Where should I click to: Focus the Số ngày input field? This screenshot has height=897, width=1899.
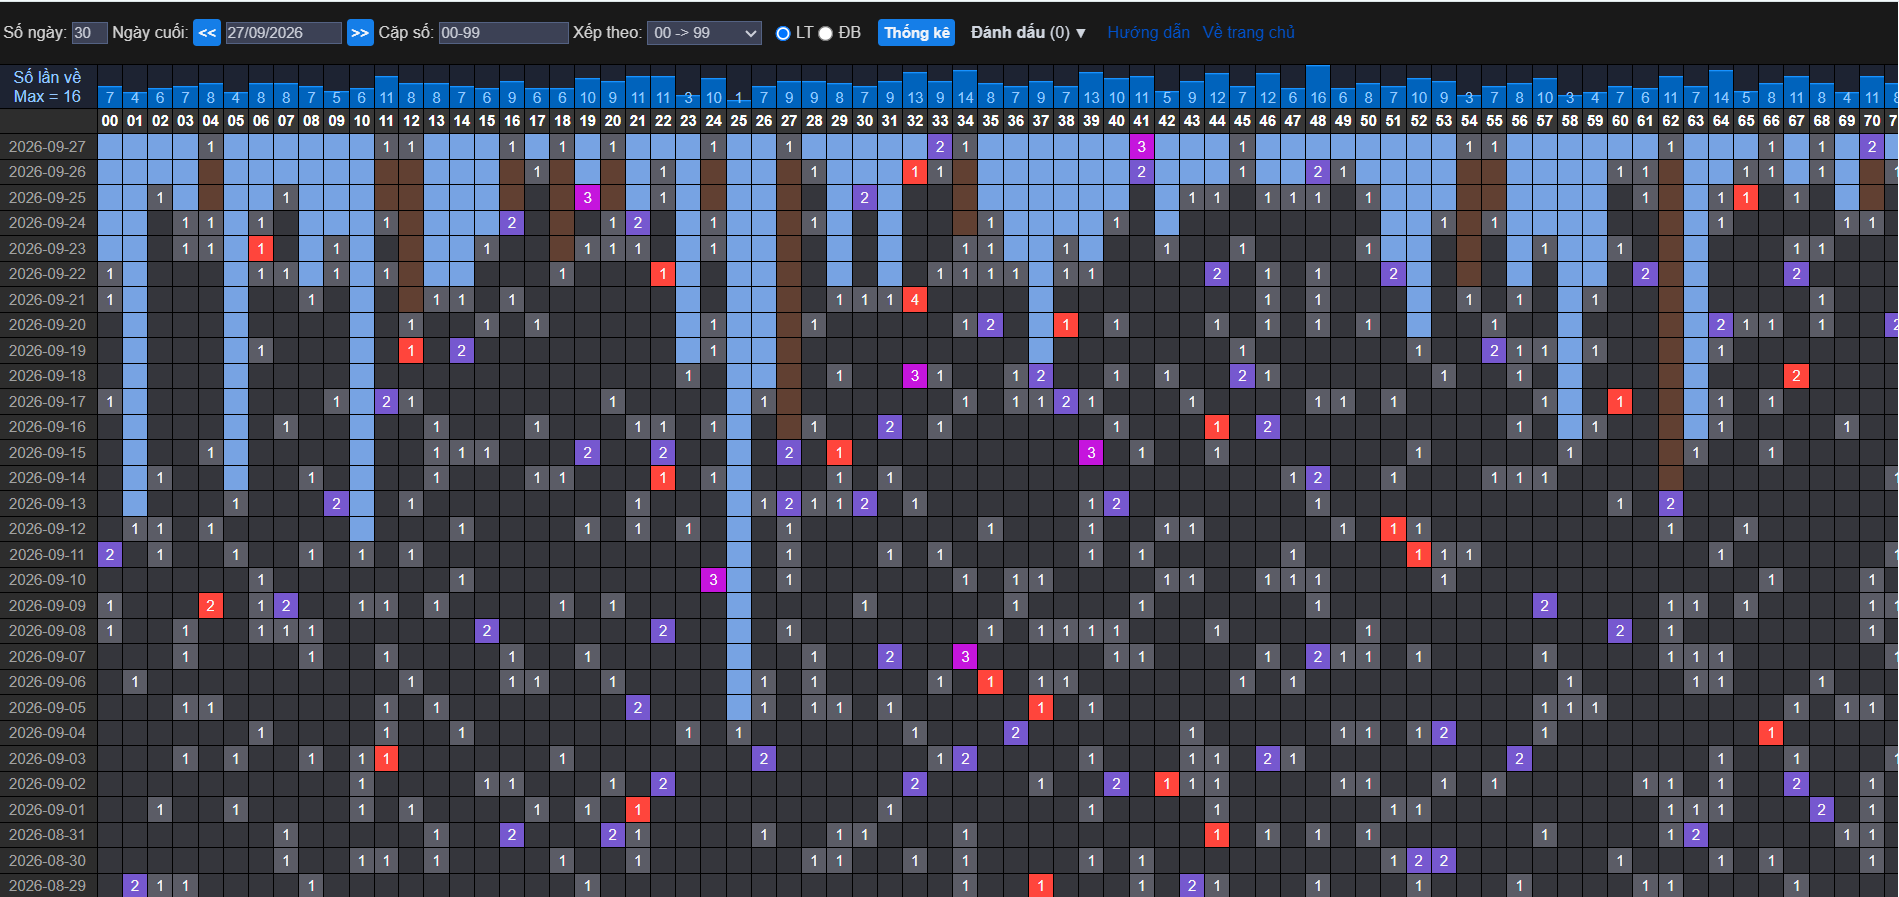click(89, 33)
